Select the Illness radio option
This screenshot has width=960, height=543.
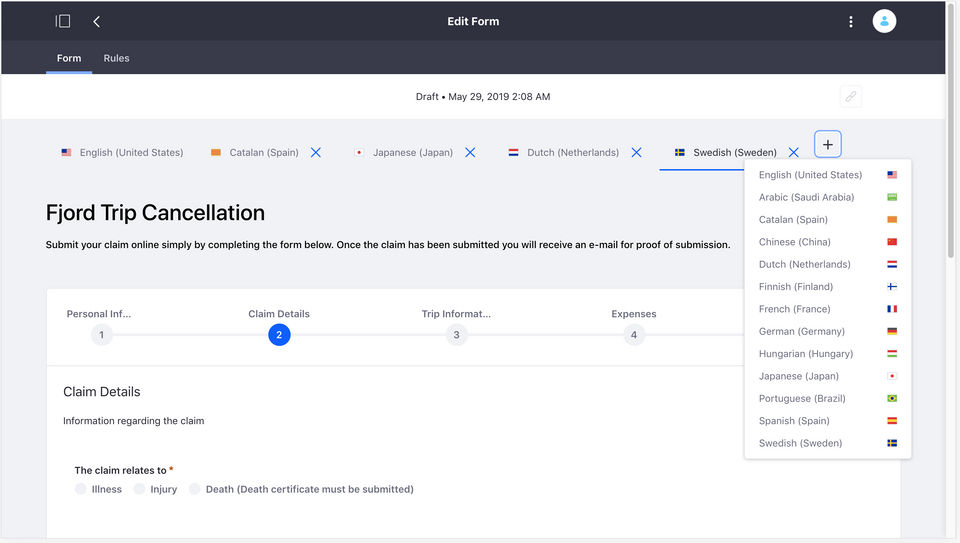click(81, 489)
